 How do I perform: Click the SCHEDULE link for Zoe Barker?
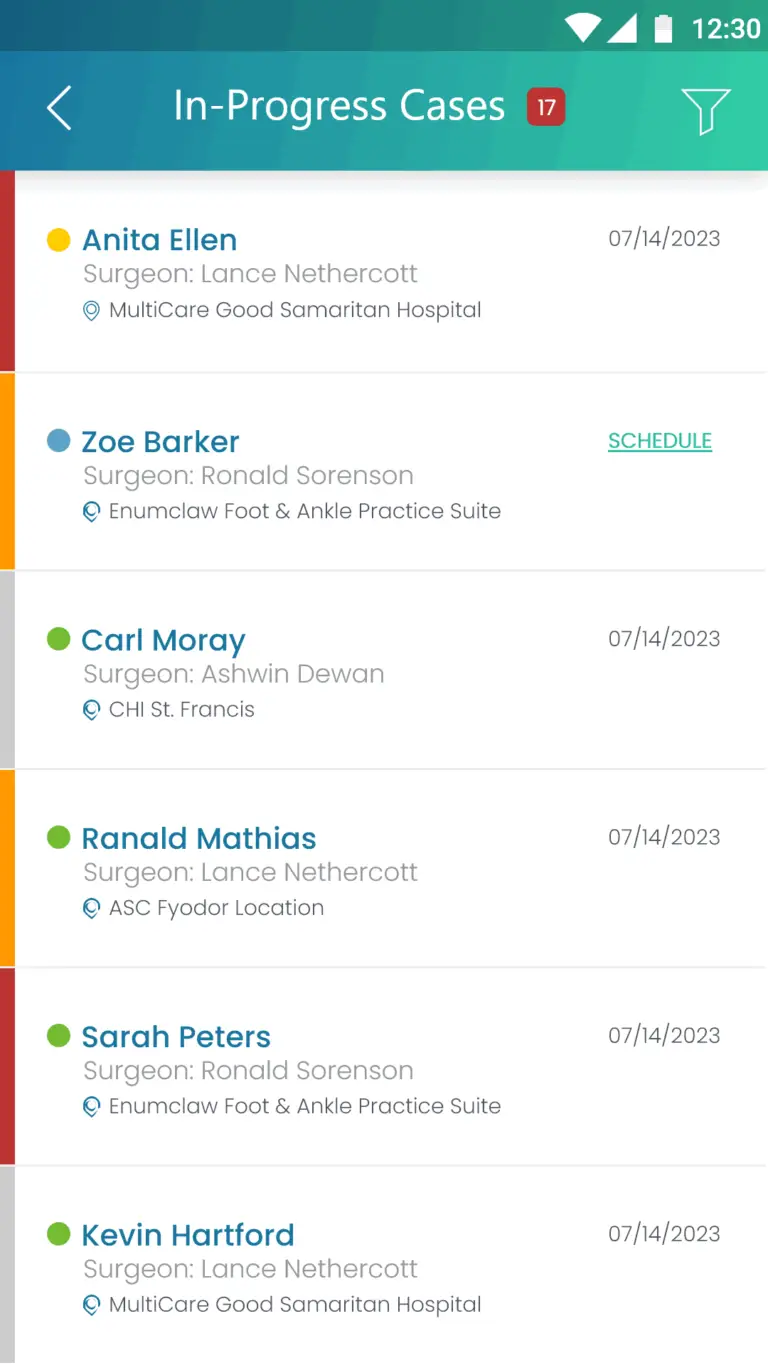tap(660, 441)
